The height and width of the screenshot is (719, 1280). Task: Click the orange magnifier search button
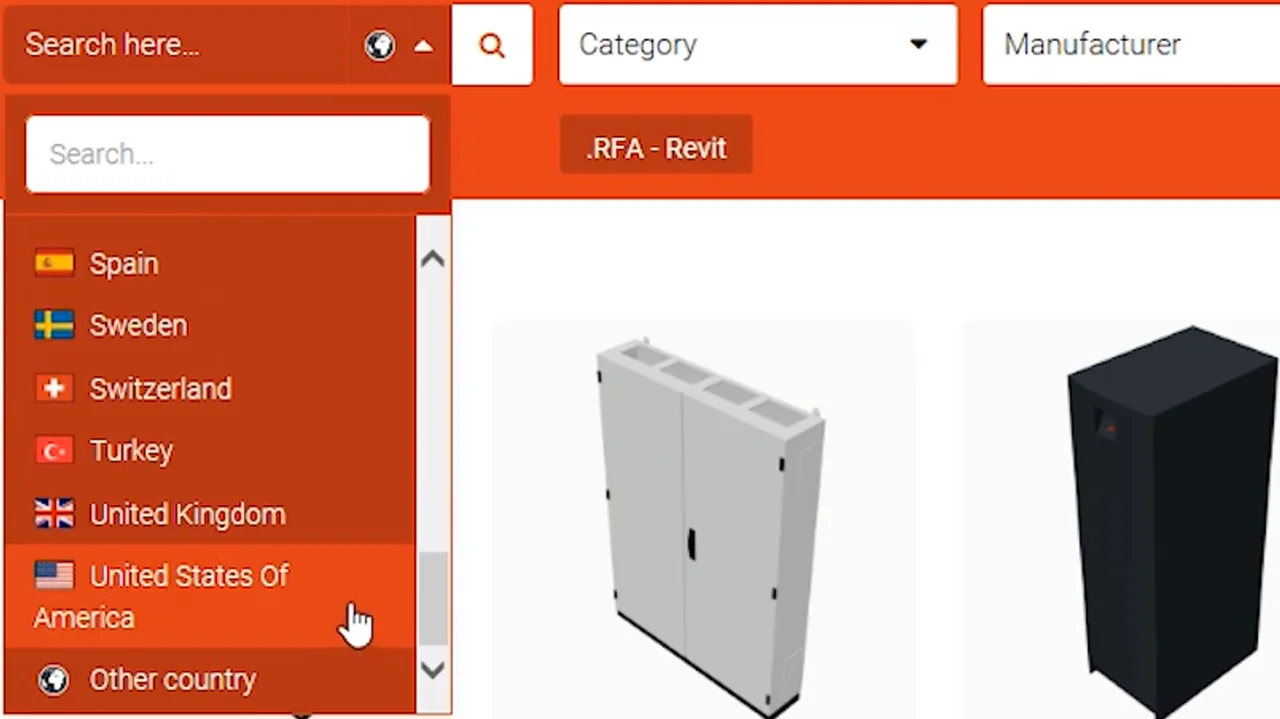pos(491,45)
